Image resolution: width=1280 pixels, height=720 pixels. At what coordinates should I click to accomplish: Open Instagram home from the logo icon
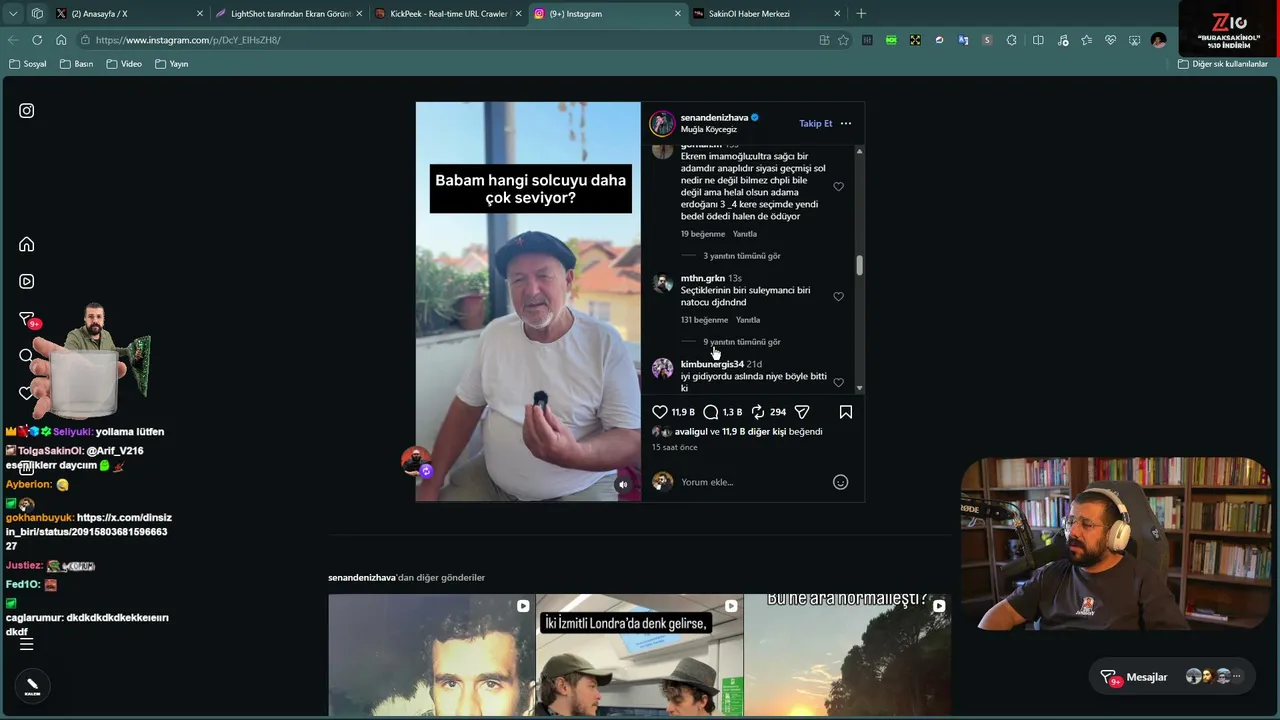coord(27,111)
